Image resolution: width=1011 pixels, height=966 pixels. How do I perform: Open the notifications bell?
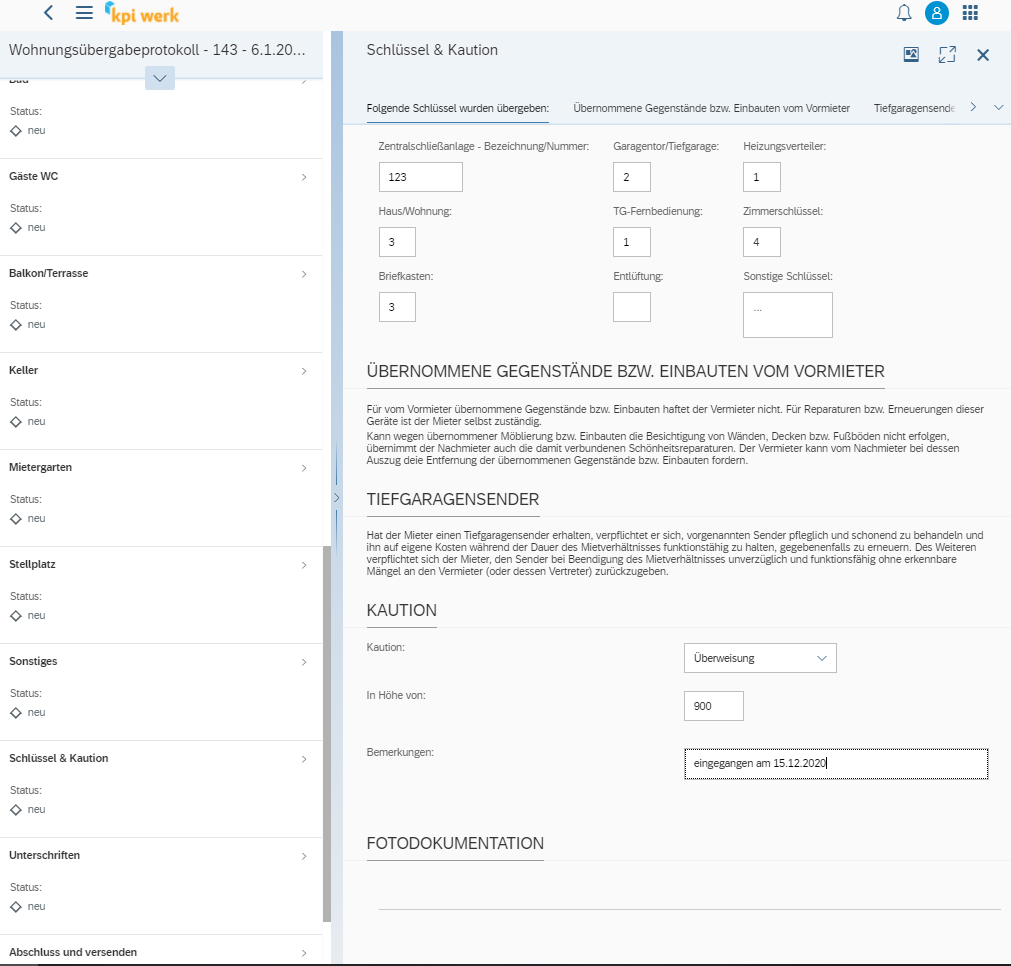[x=904, y=13]
